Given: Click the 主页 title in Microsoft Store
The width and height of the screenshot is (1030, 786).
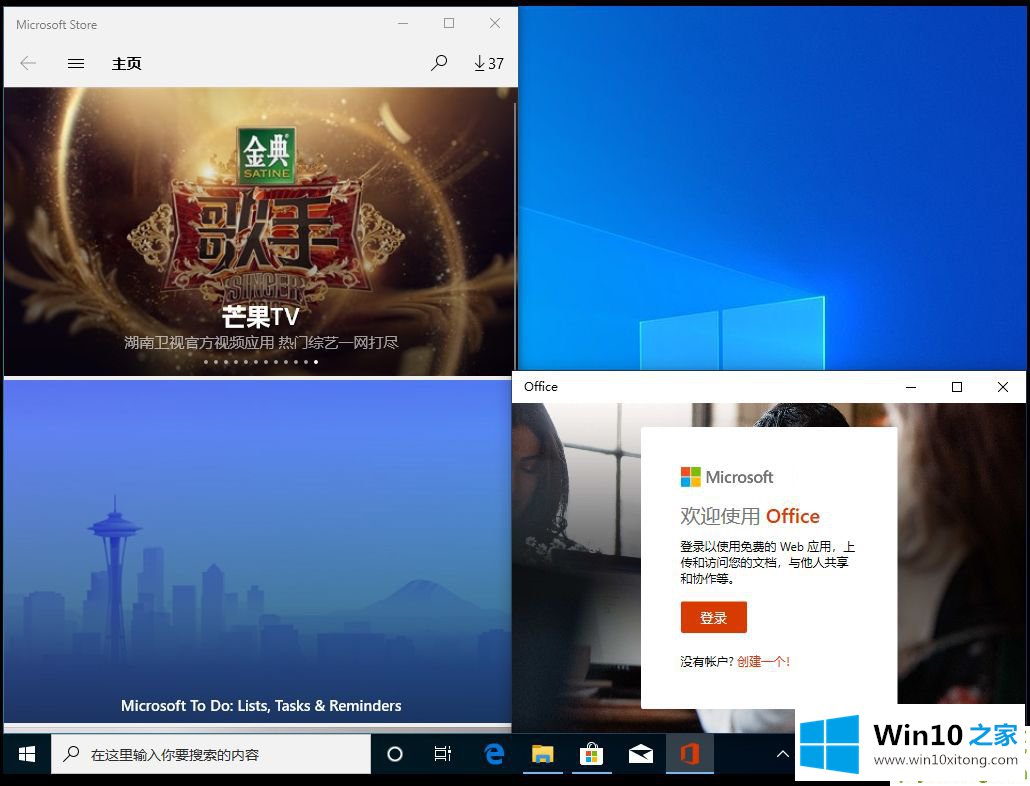Looking at the screenshot, I should tap(127, 63).
